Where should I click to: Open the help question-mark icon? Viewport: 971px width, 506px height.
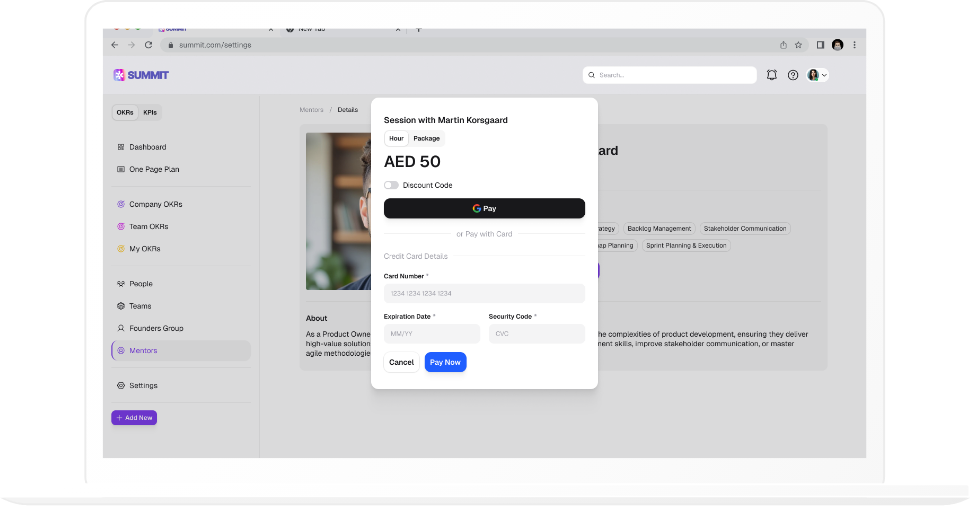click(x=793, y=75)
